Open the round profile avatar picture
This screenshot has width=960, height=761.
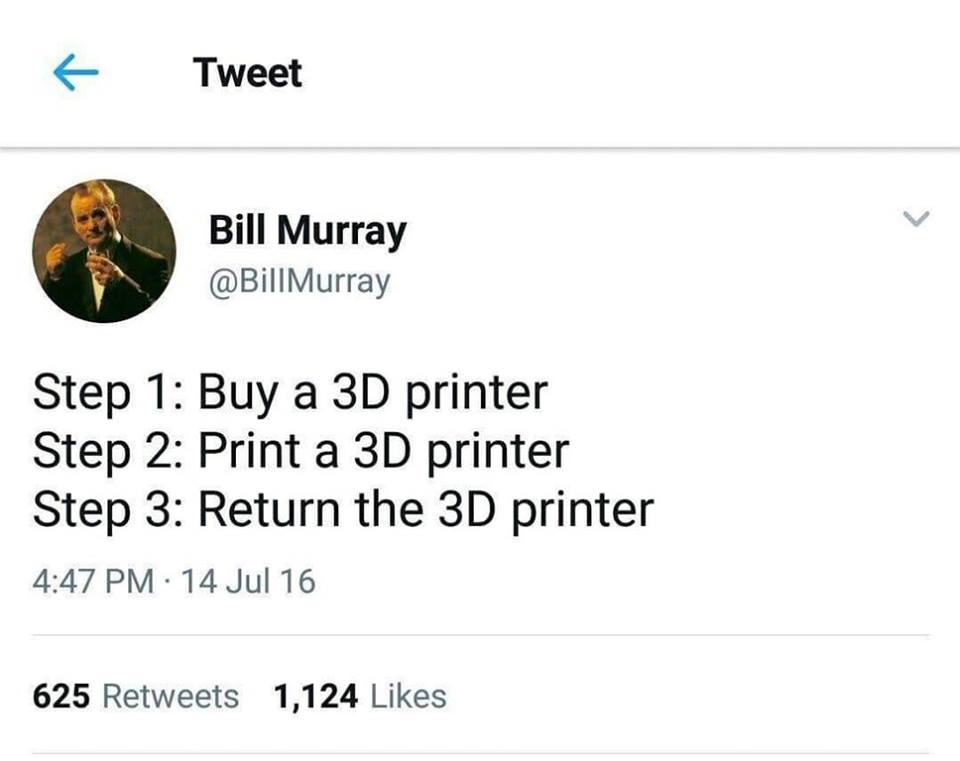click(104, 251)
